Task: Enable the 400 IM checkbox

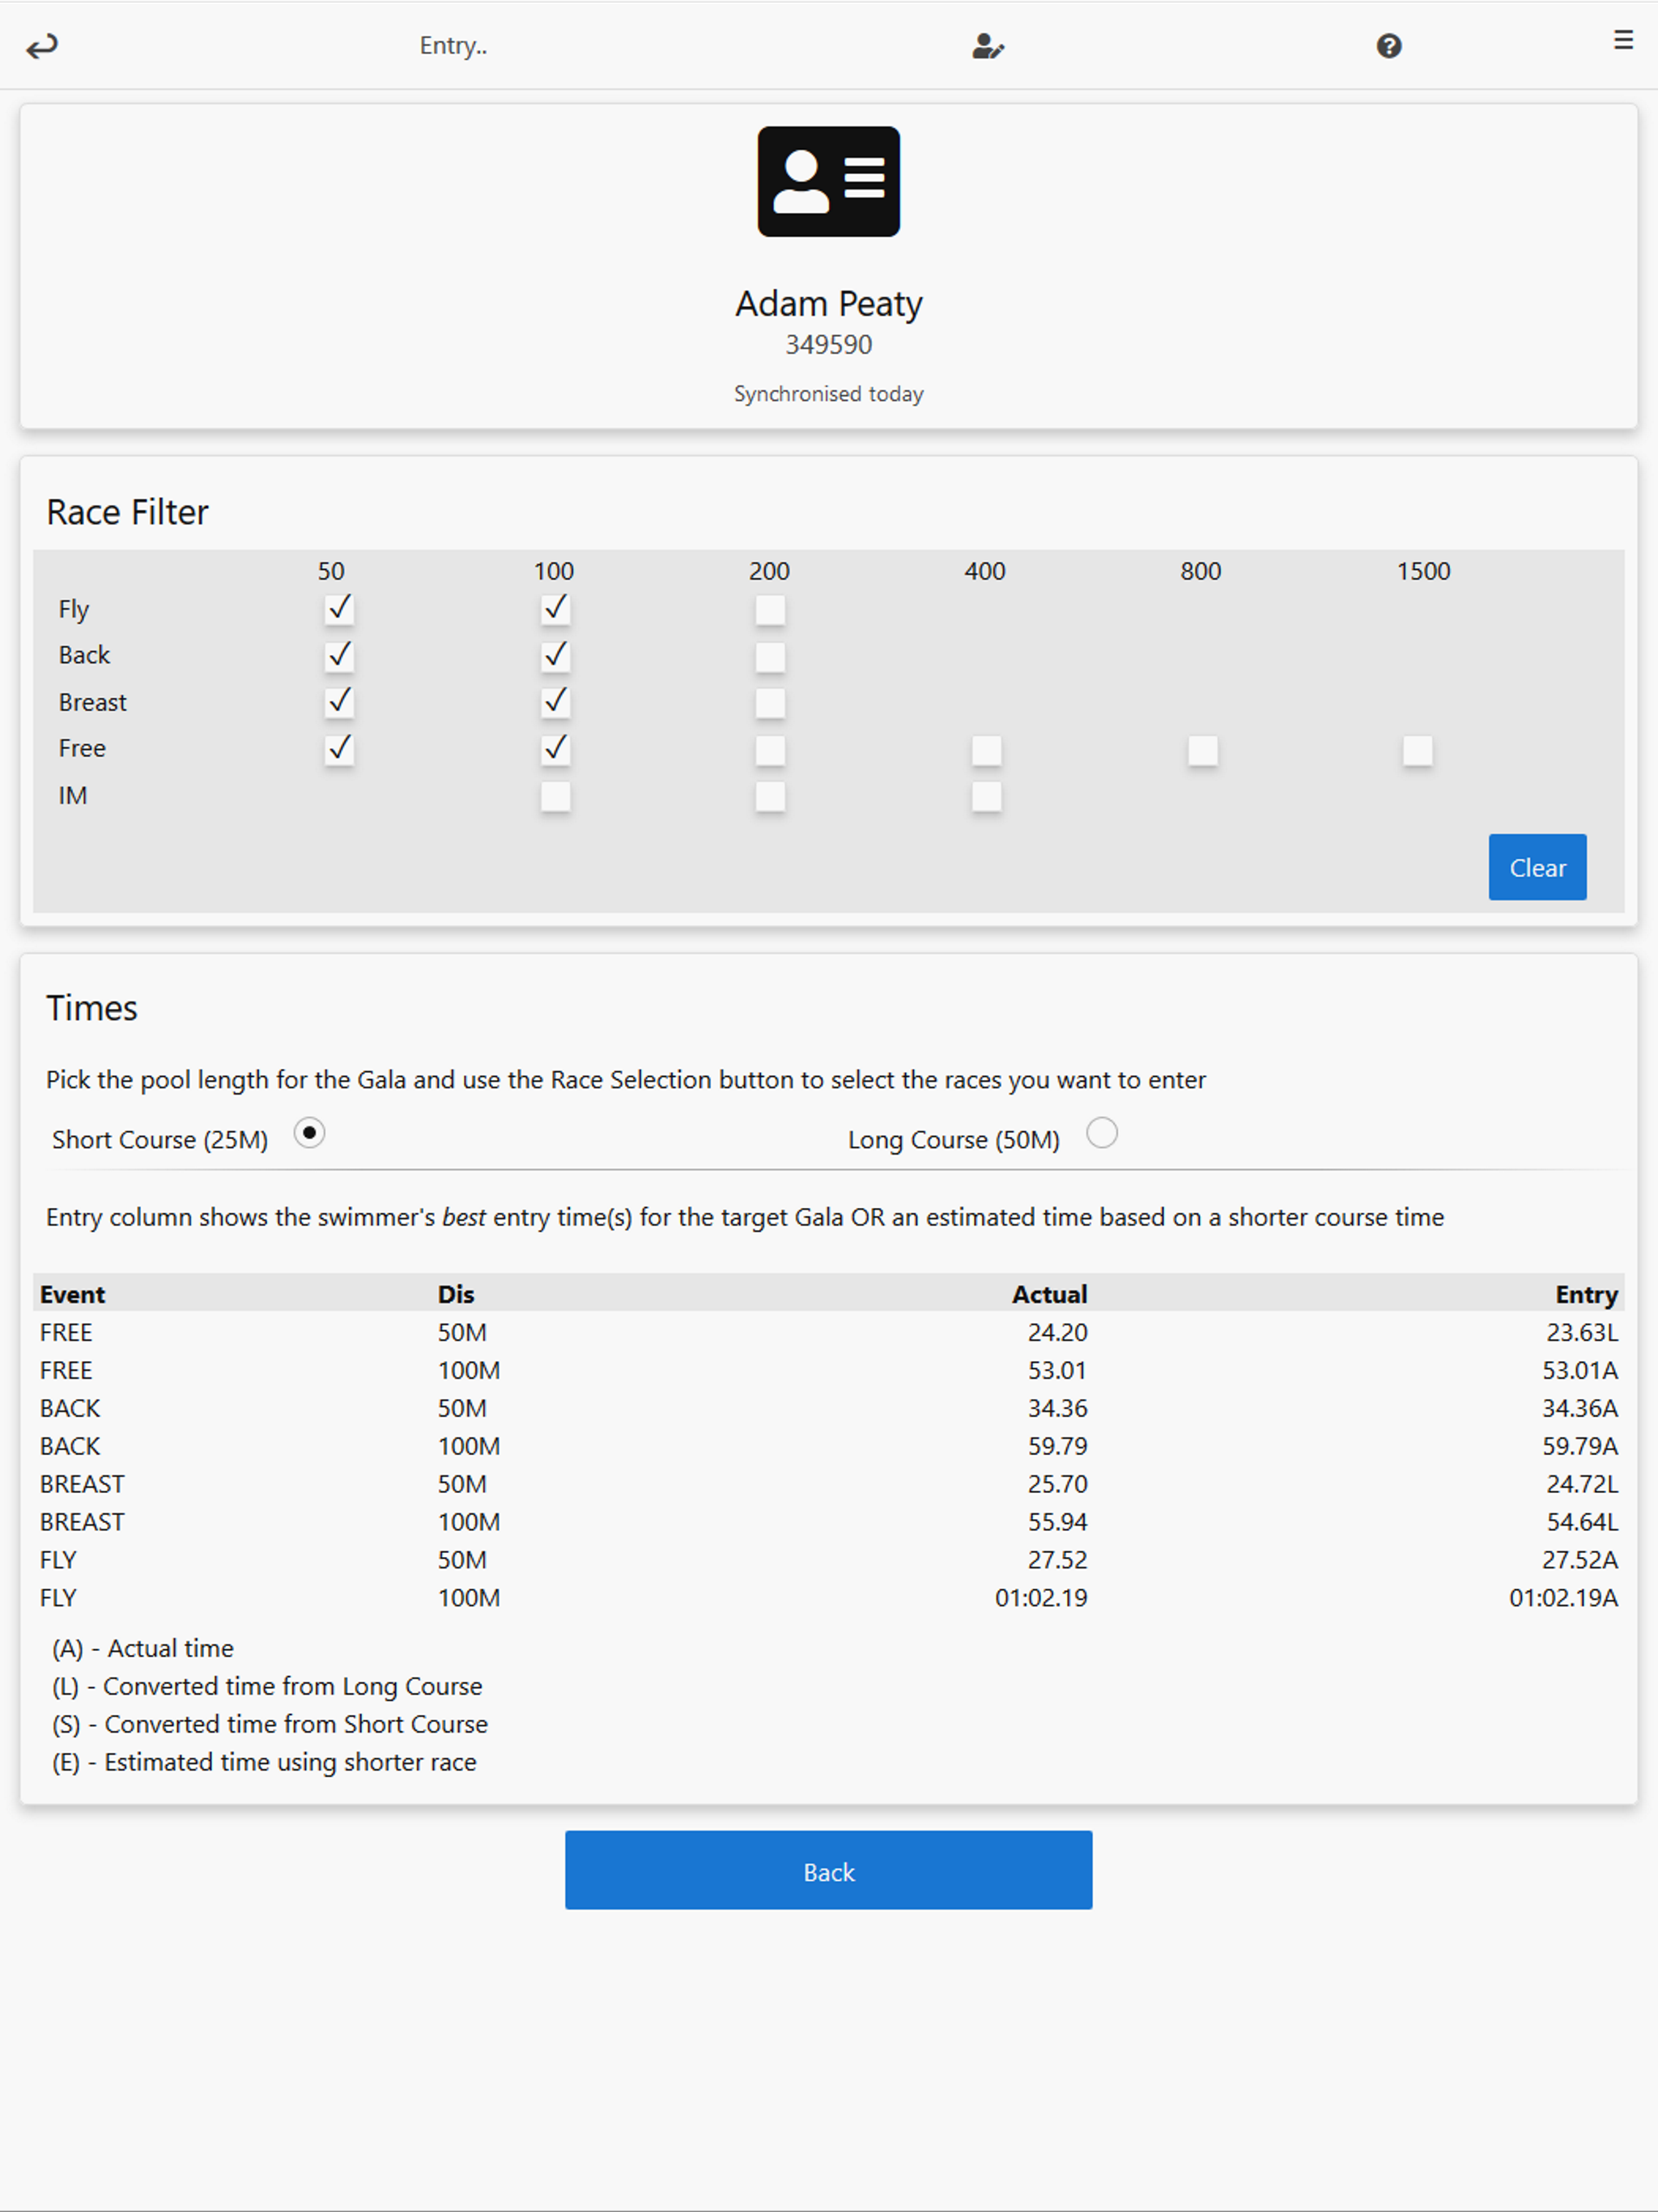Action: (x=986, y=796)
